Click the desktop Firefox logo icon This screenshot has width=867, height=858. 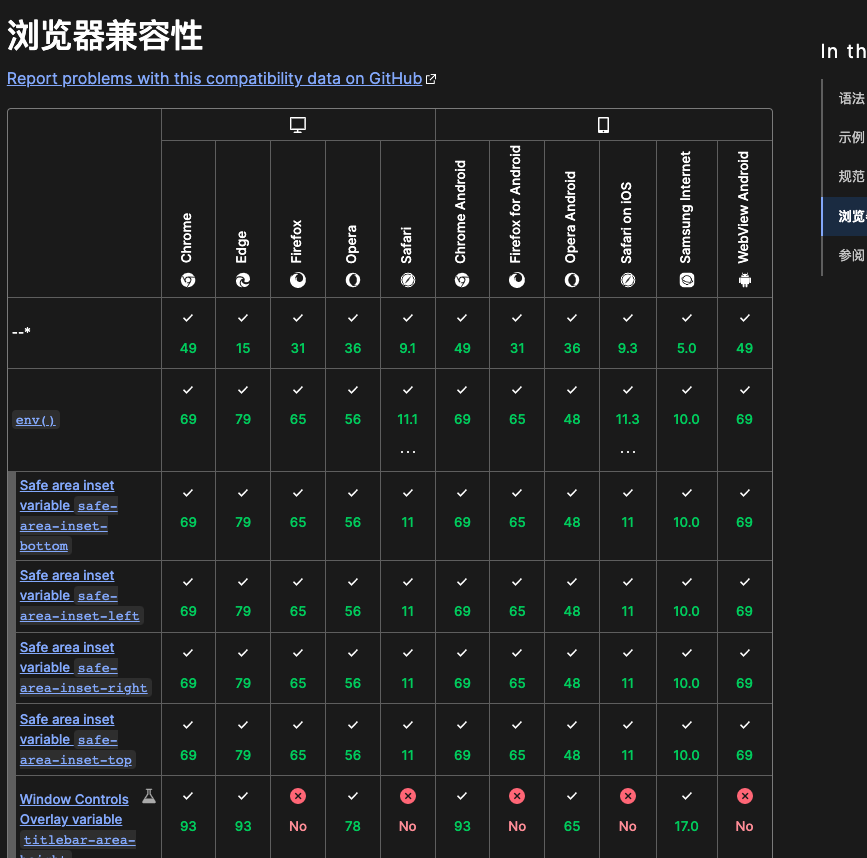tap(298, 280)
